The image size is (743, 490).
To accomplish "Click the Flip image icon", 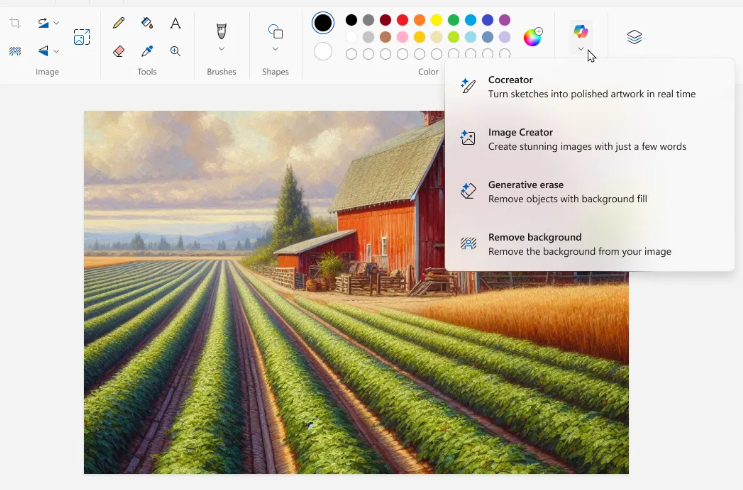I will click(x=43, y=51).
